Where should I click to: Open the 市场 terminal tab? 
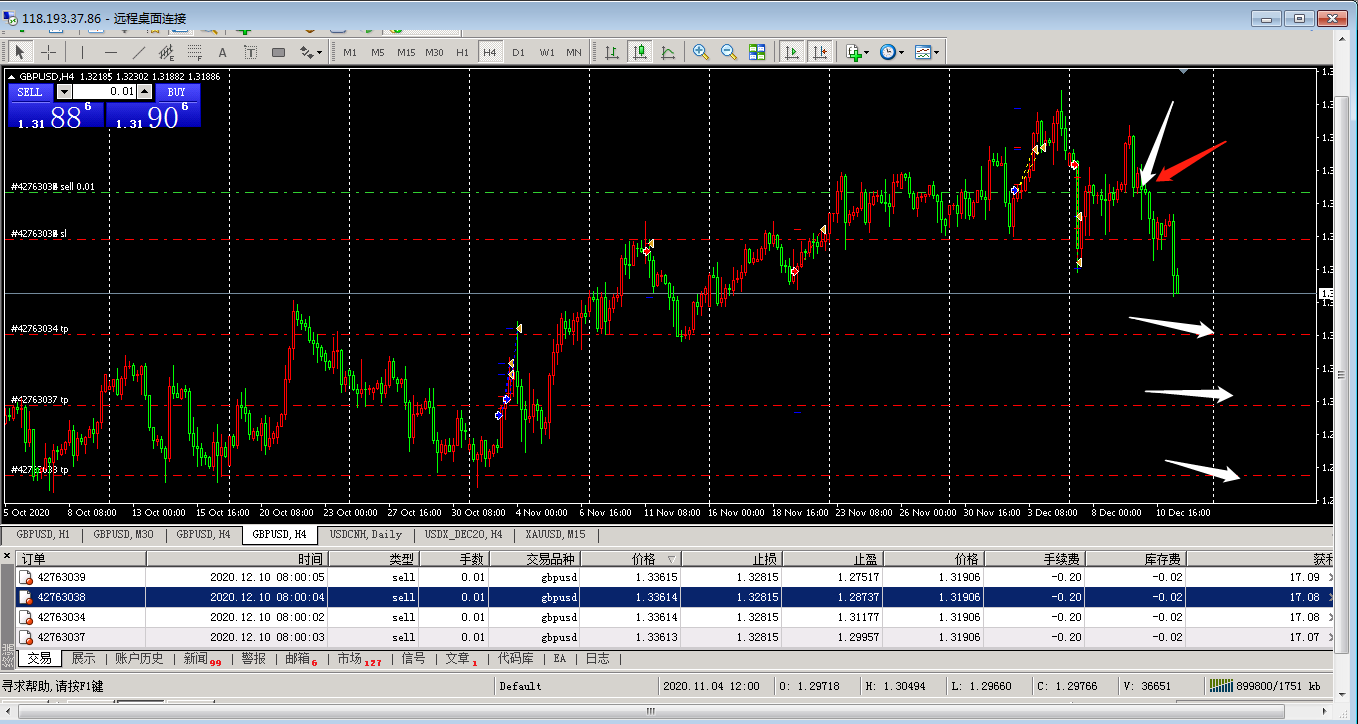pos(359,658)
